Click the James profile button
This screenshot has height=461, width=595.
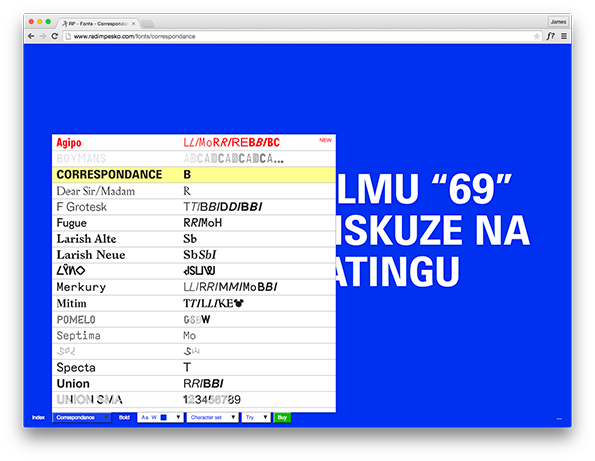point(558,22)
